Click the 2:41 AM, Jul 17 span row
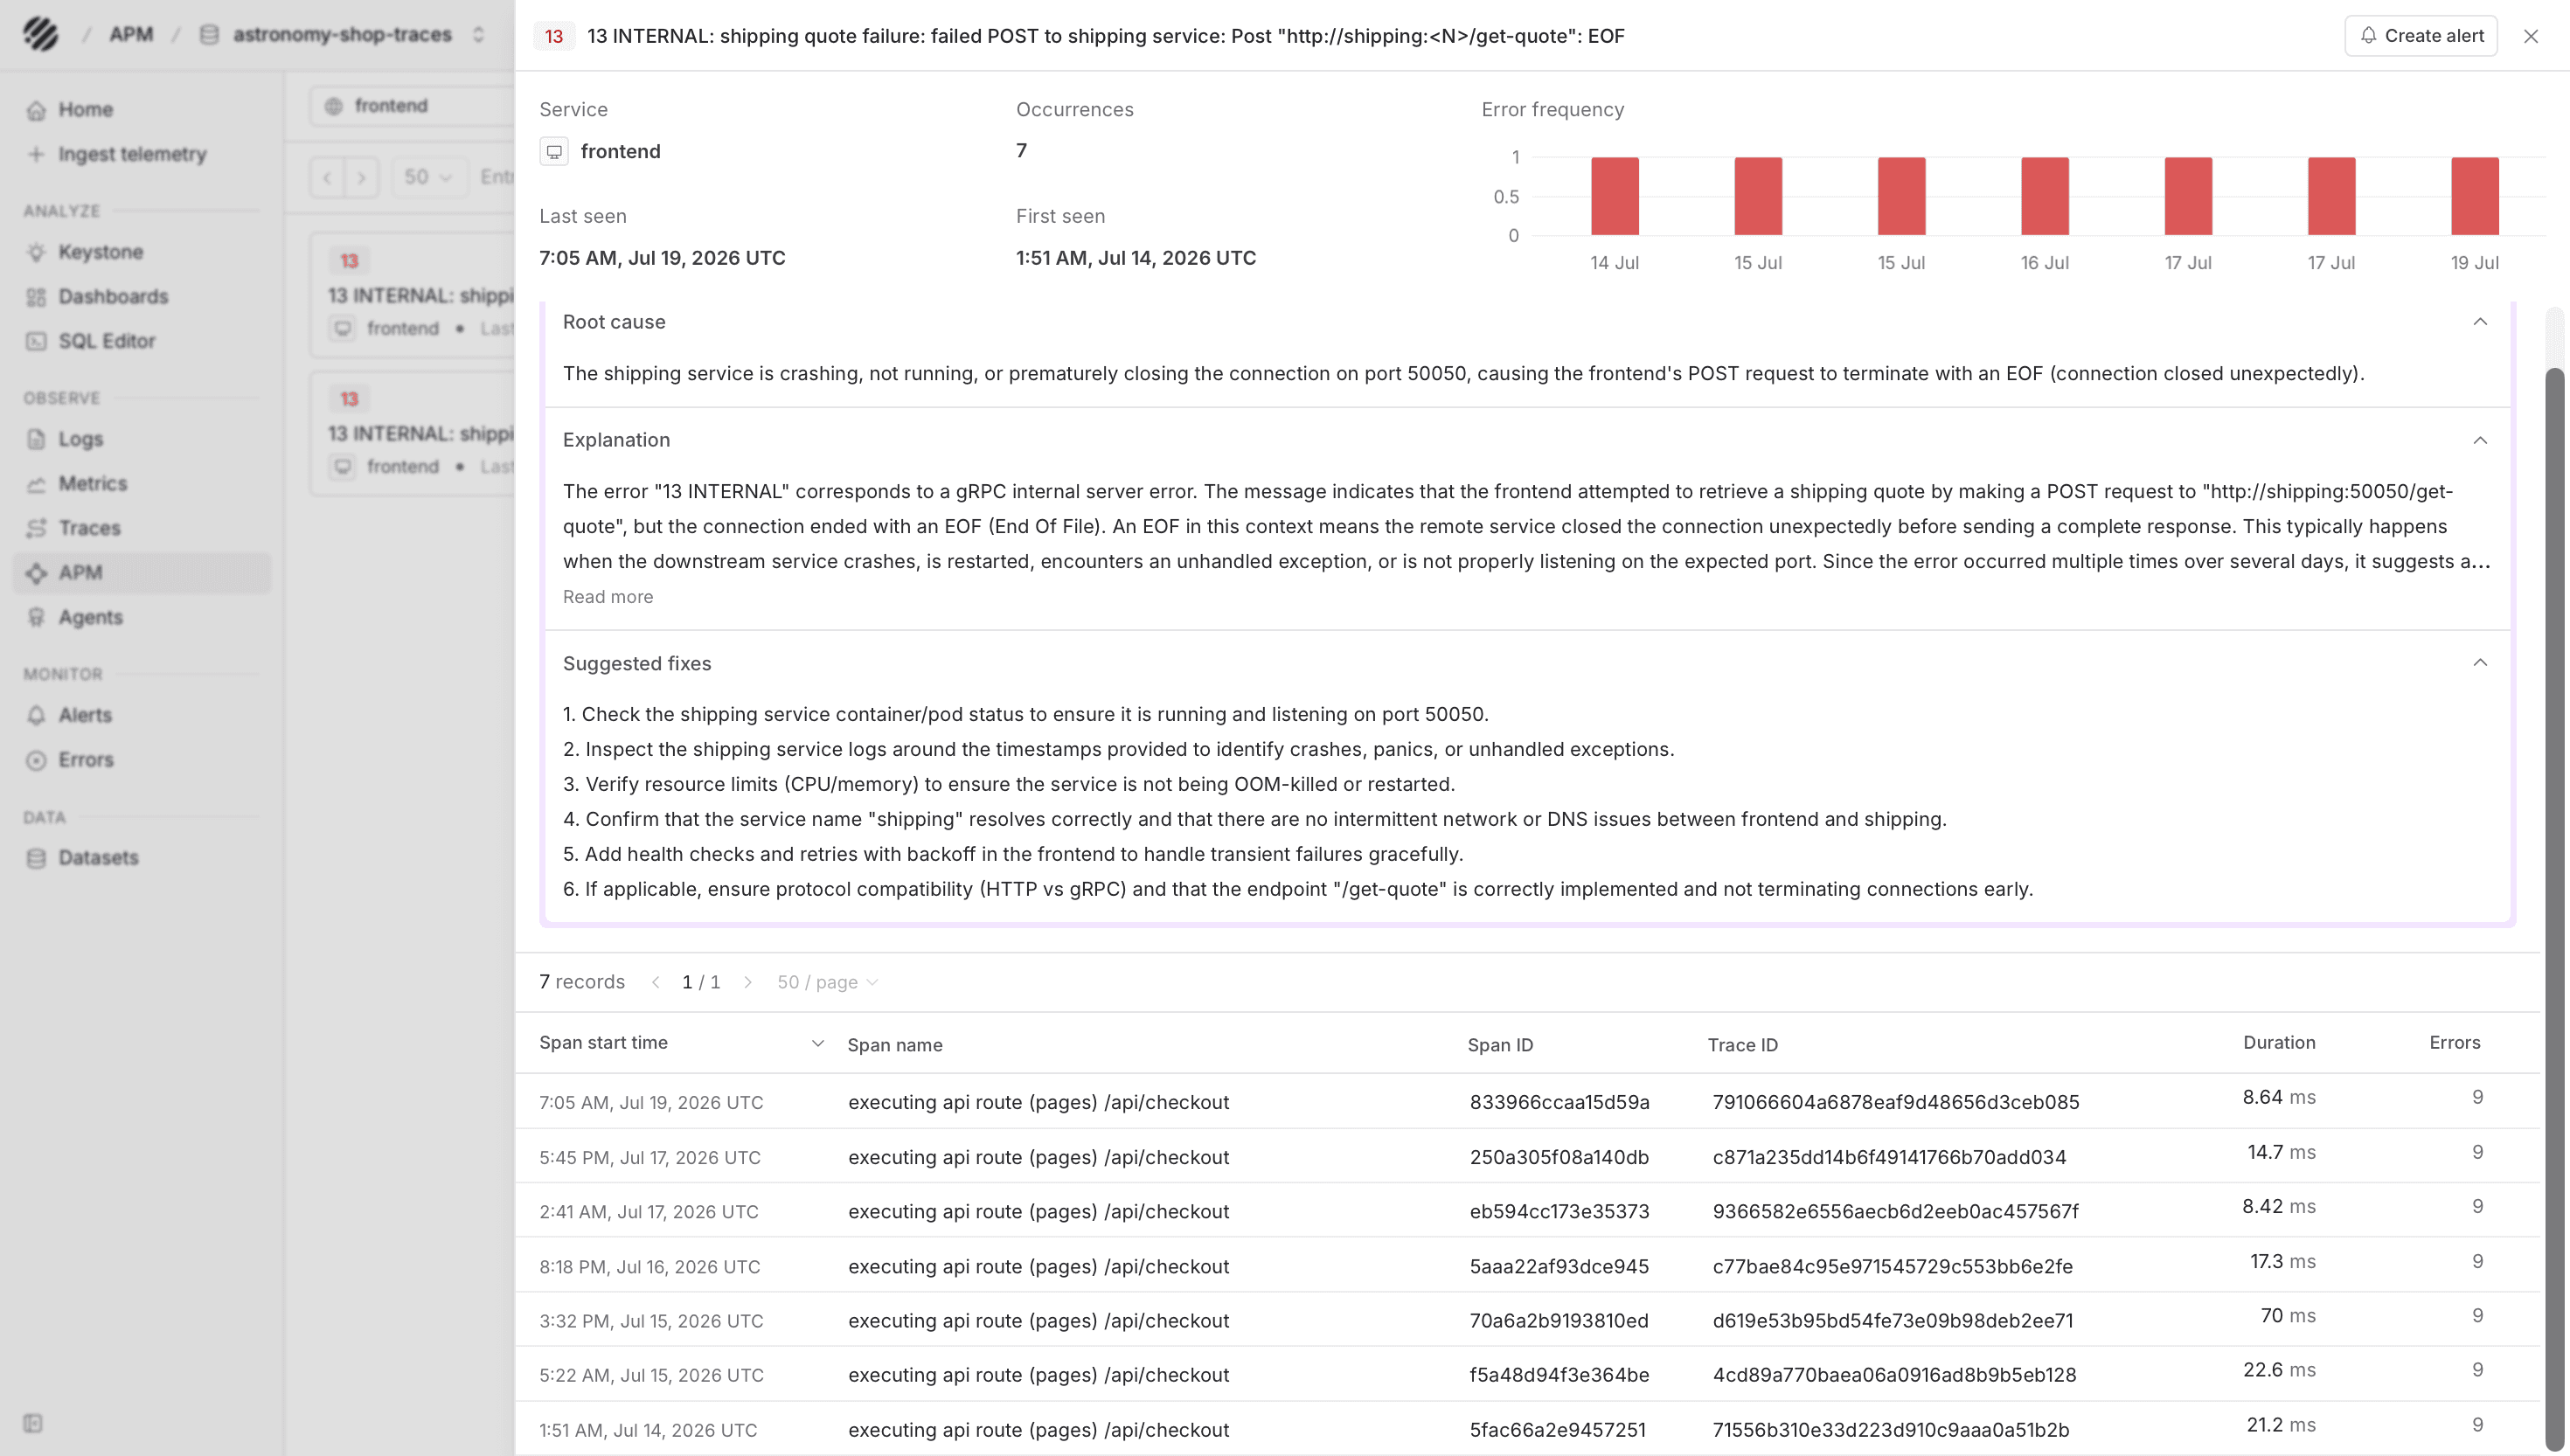Image resolution: width=2570 pixels, height=1456 pixels. click(x=1527, y=1211)
